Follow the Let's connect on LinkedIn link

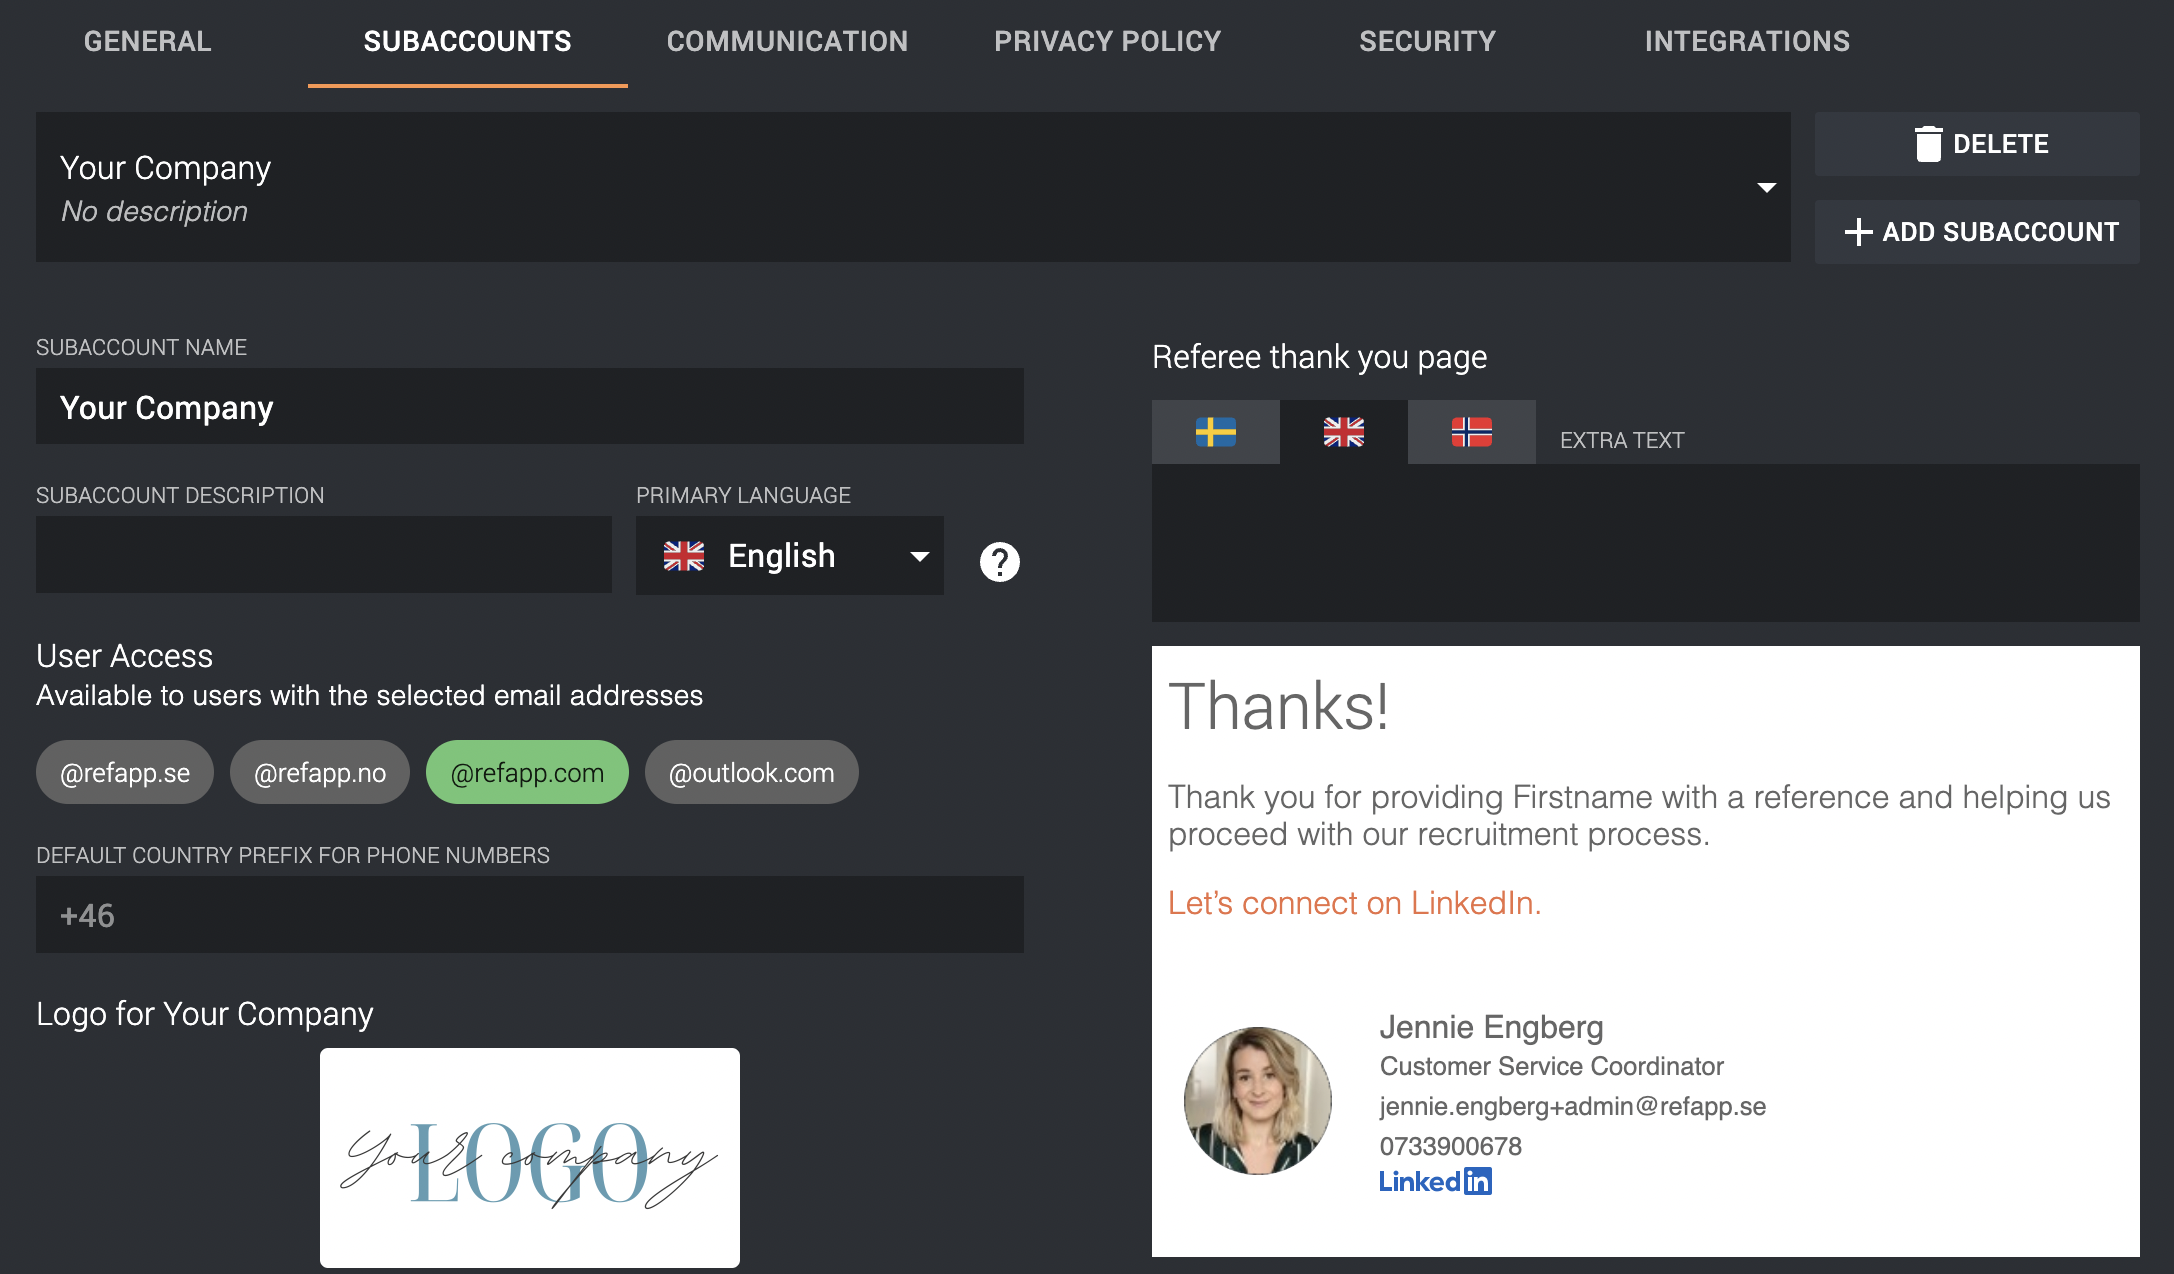[x=1354, y=903]
